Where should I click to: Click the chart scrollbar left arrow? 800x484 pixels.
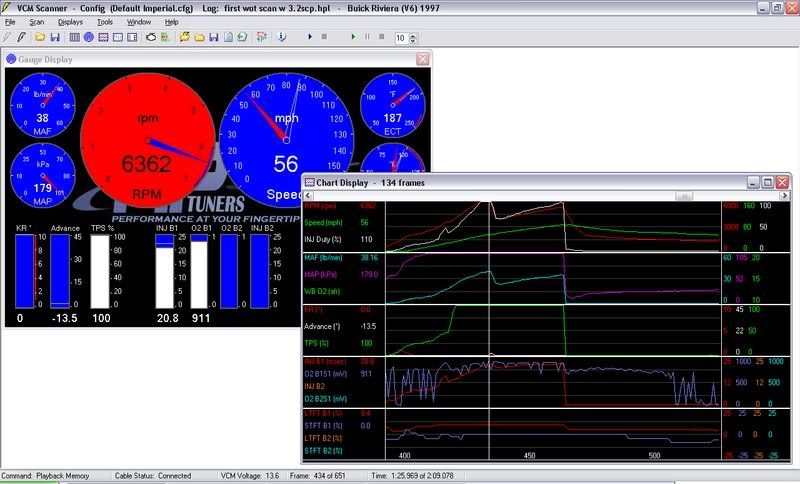coord(308,196)
